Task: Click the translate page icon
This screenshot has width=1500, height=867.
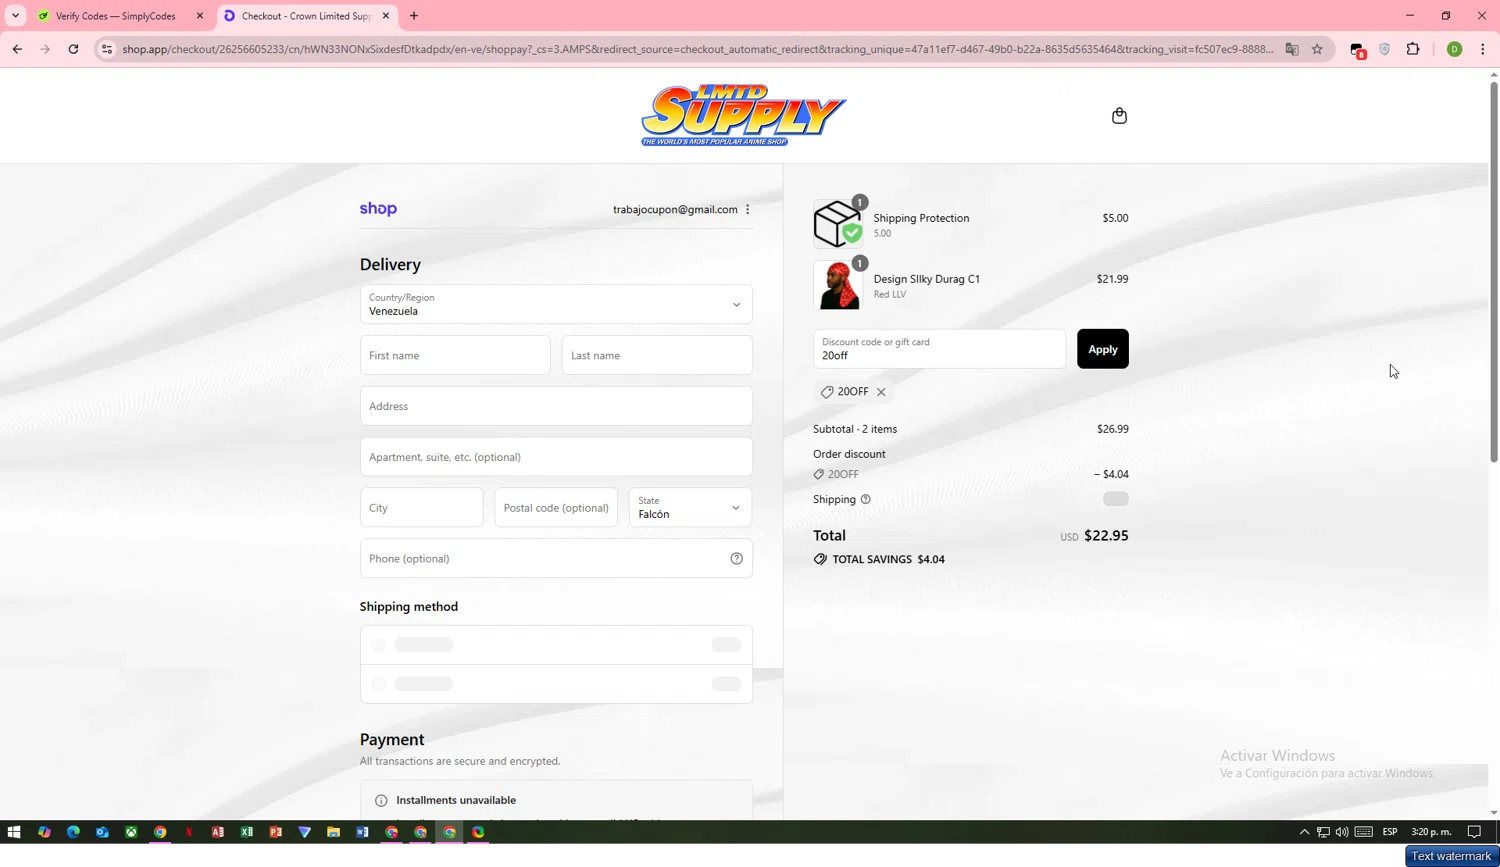Action: 1292,49
